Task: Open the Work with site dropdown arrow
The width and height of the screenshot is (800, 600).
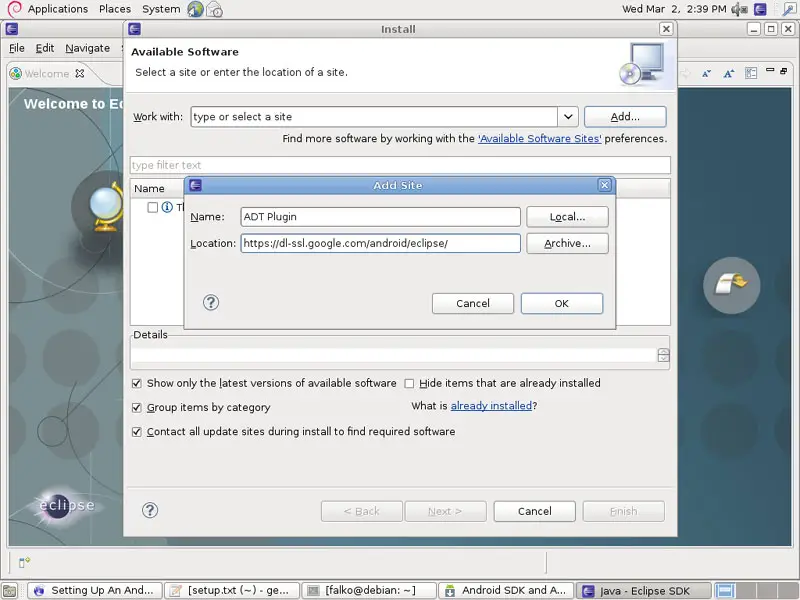Action: point(568,117)
